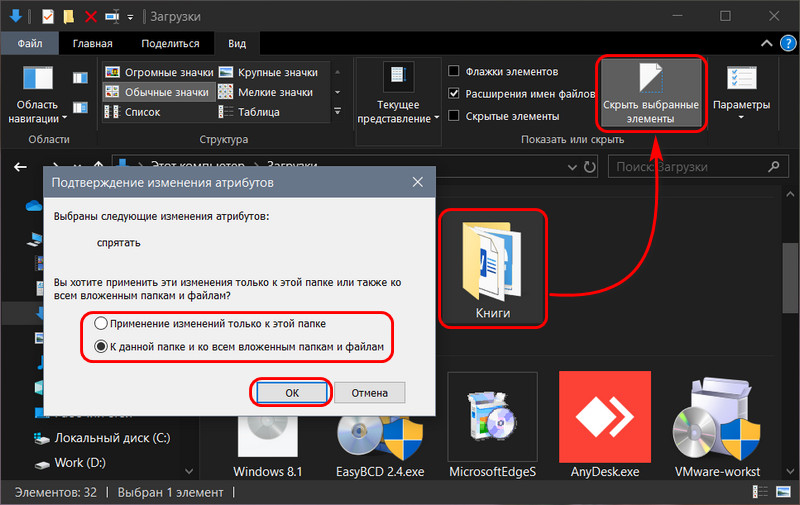This screenshot has height=505, width=800.
Task: Switch to the Главная ribbon tab
Action: [x=92, y=43]
